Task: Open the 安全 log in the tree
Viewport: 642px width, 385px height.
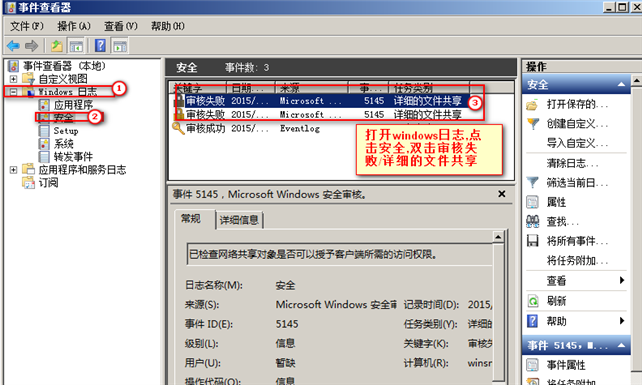Action: click(63, 118)
